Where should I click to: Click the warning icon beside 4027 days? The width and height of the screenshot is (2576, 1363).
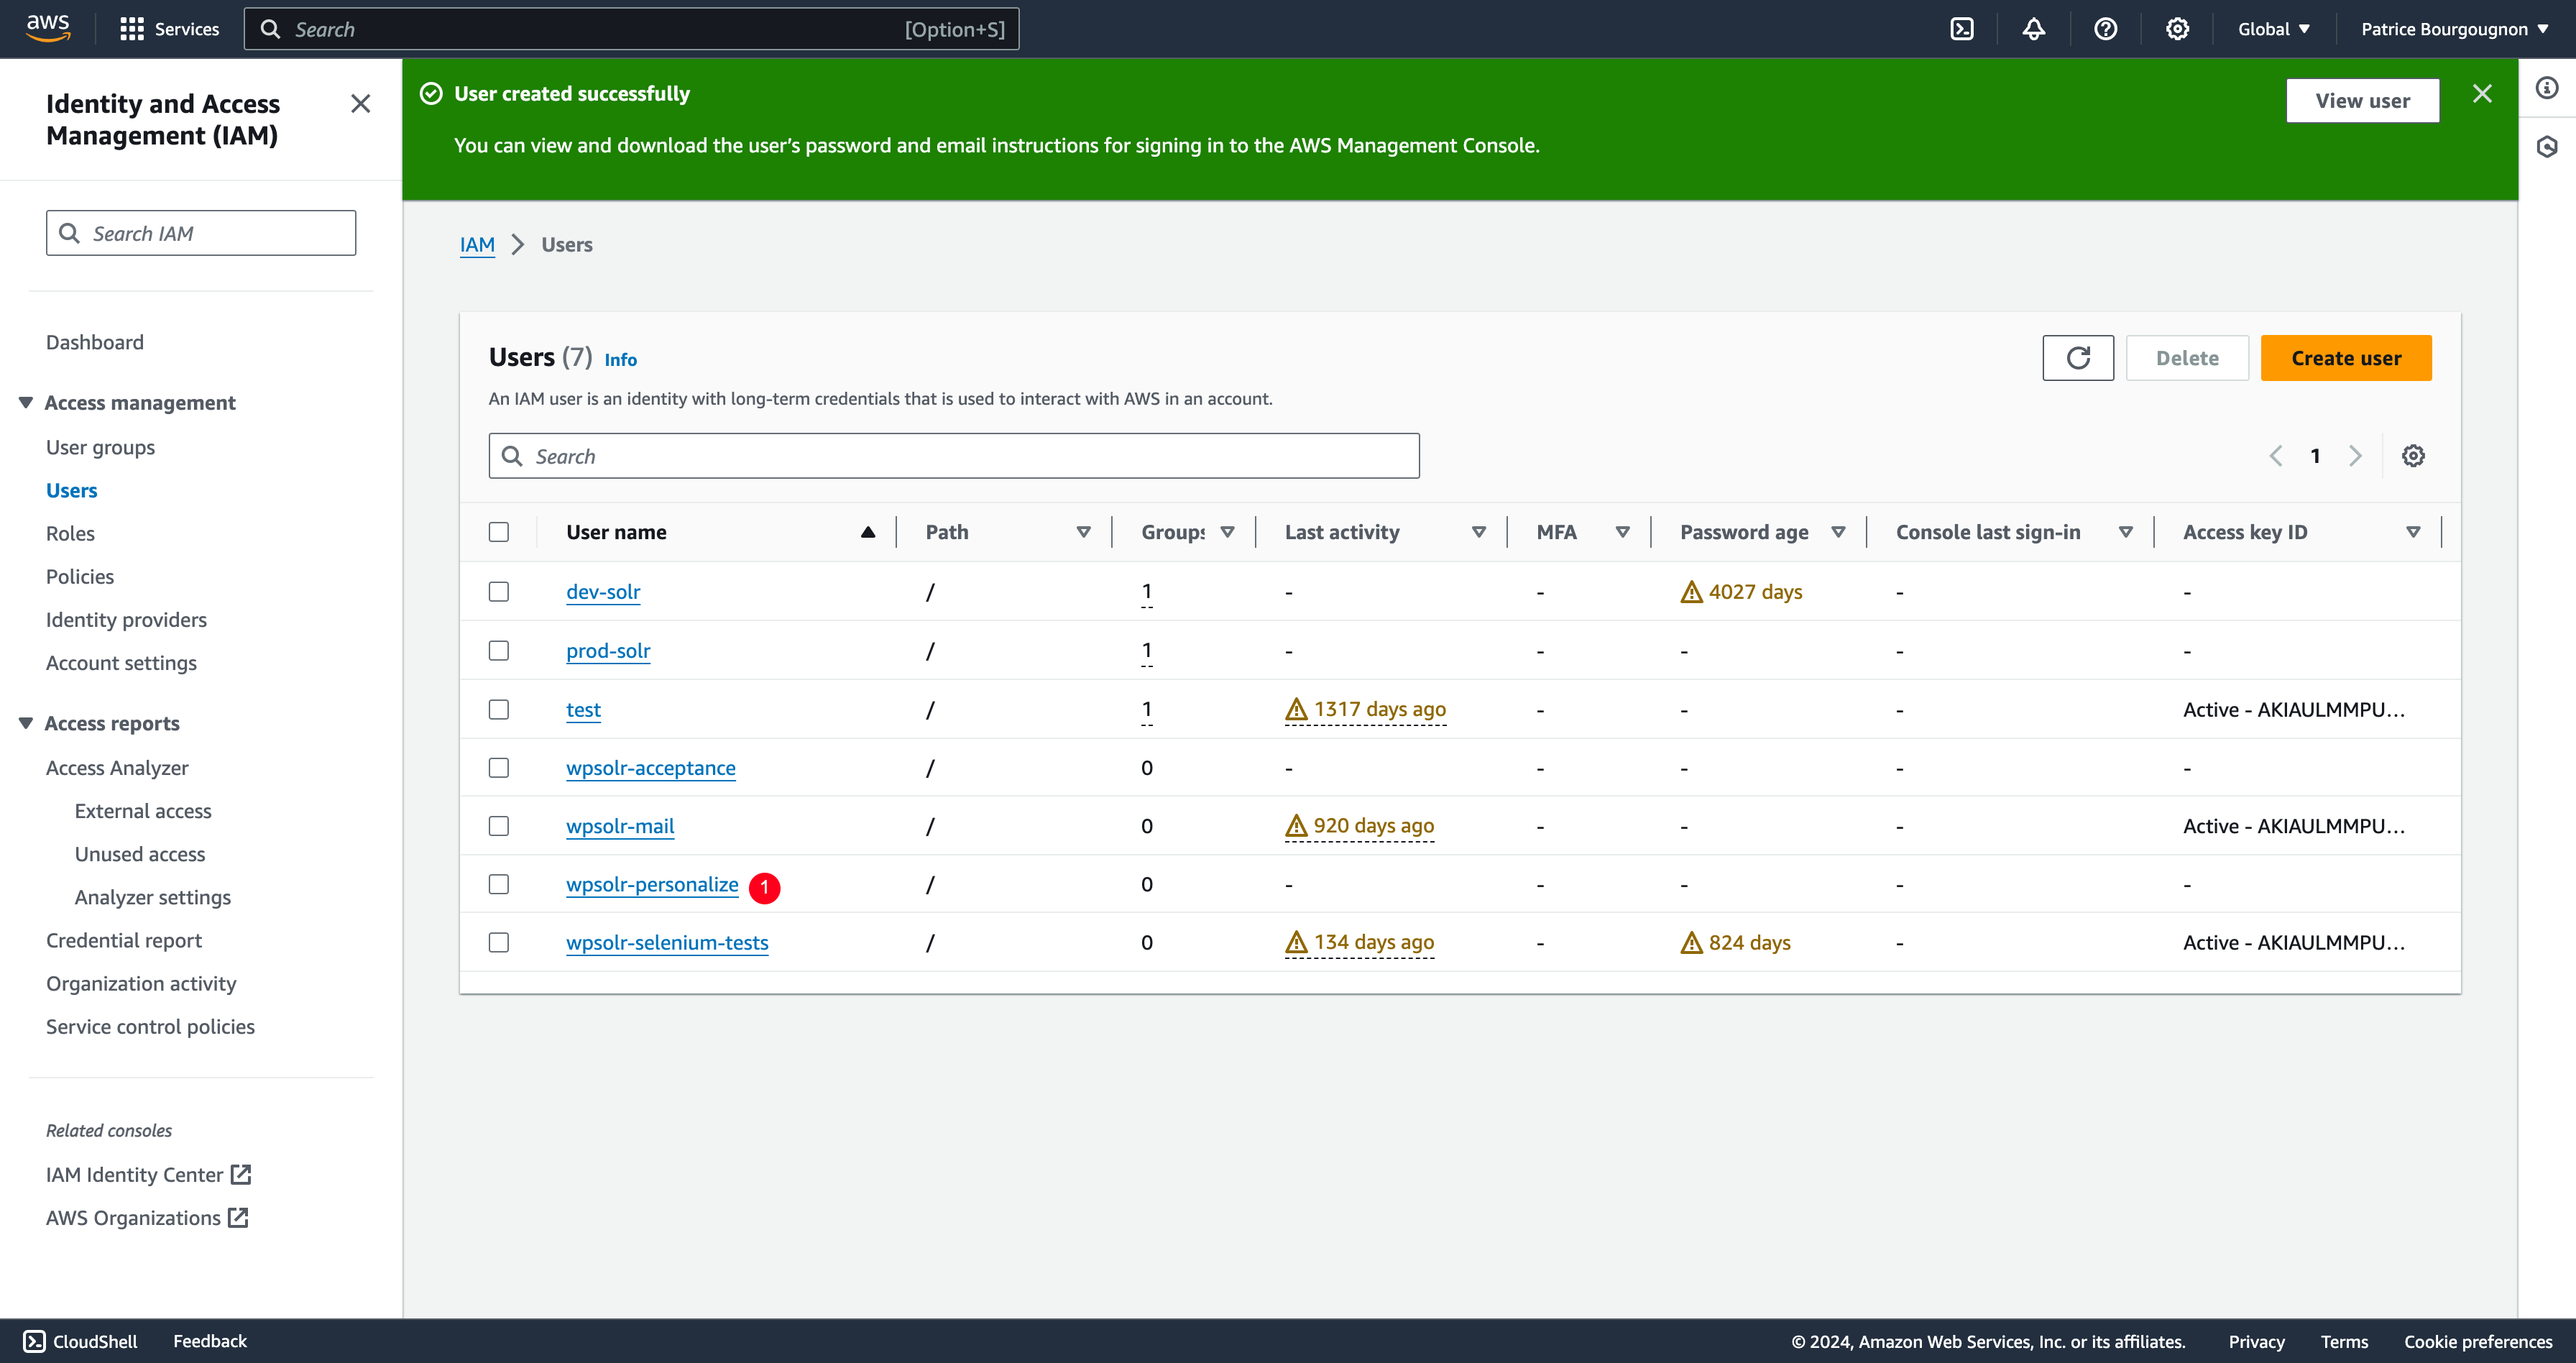coord(1691,592)
